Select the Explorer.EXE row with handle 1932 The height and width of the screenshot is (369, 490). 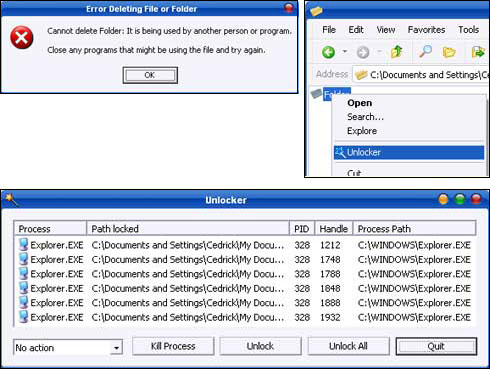click(245, 317)
